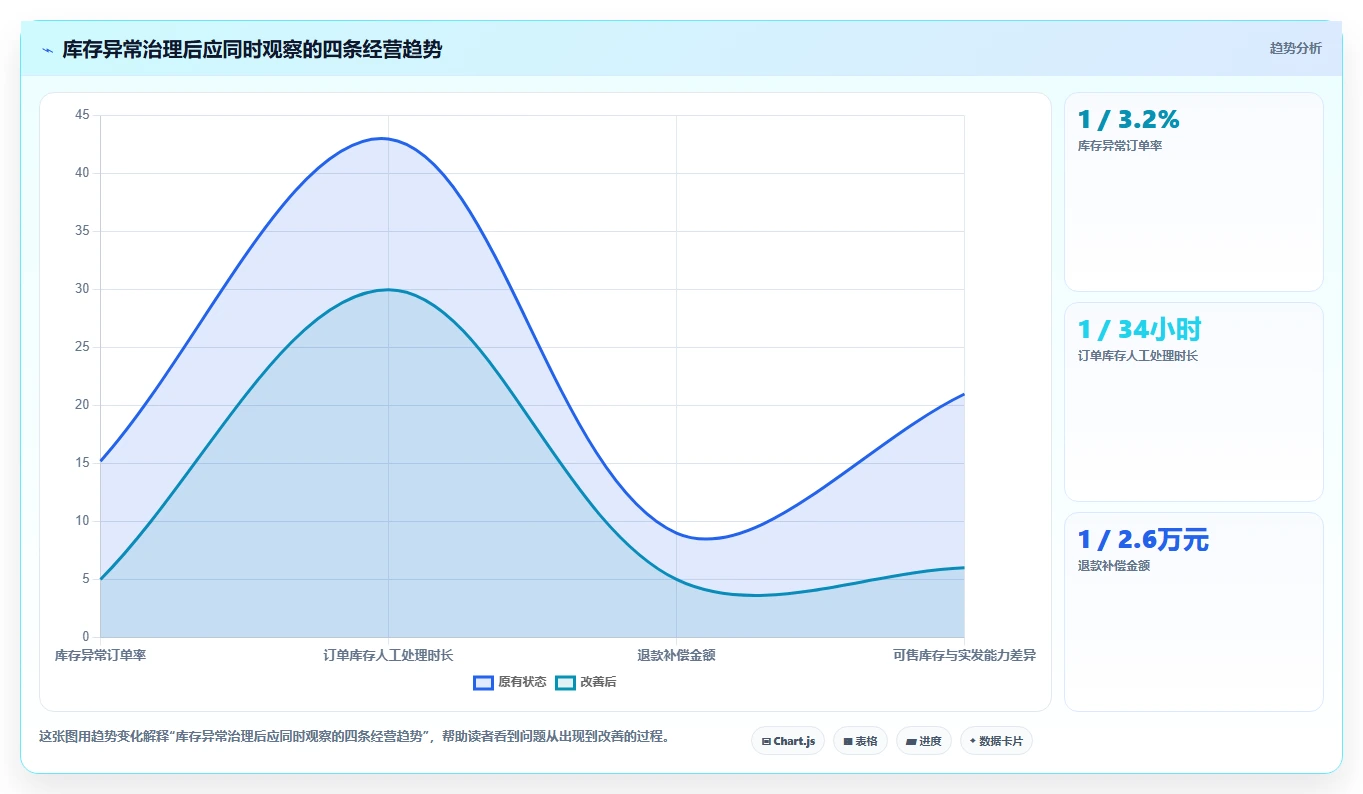This screenshot has height=794, width=1363.
Task: Open the 订单库存人工处理时长 34小时 card
Action: 1194,402
